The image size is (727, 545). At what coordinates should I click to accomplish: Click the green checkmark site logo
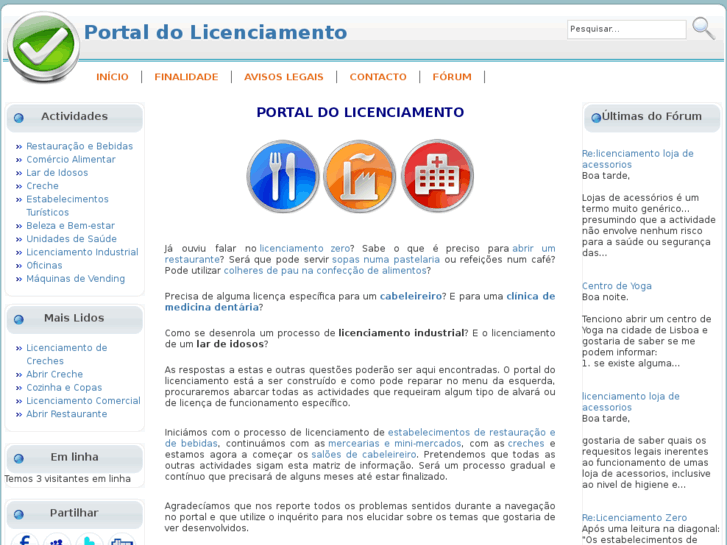[x=44, y=47]
